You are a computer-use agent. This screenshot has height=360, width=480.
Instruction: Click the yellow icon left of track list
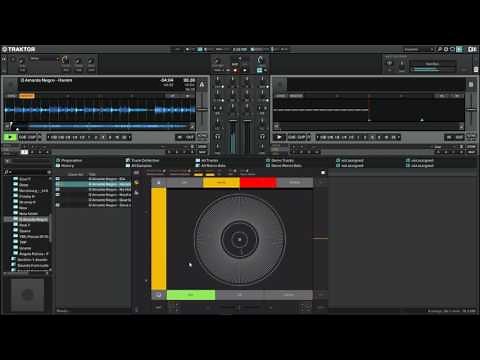click(x=136, y=183)
